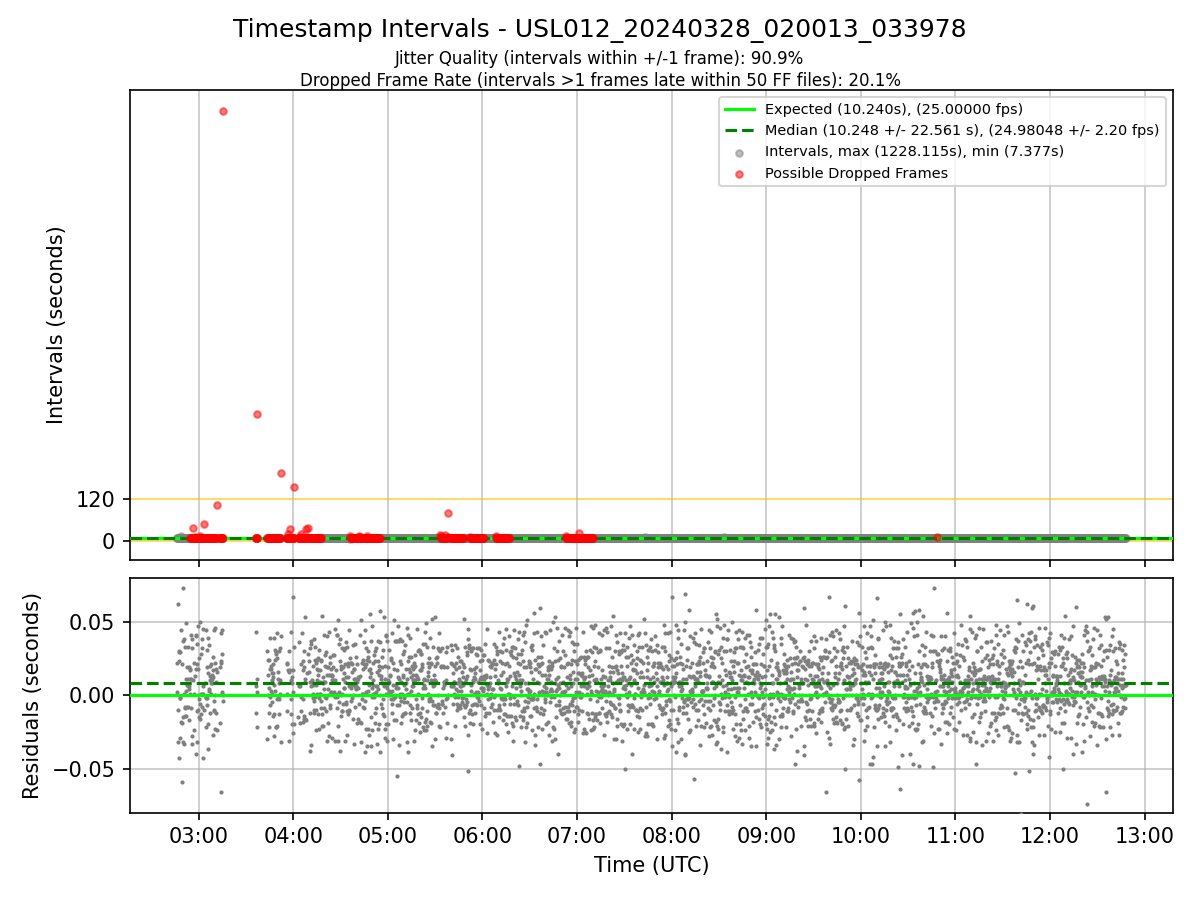
Task: Click the 'Intervals (seconds)' y-axis label
Action: pos(56,325)
